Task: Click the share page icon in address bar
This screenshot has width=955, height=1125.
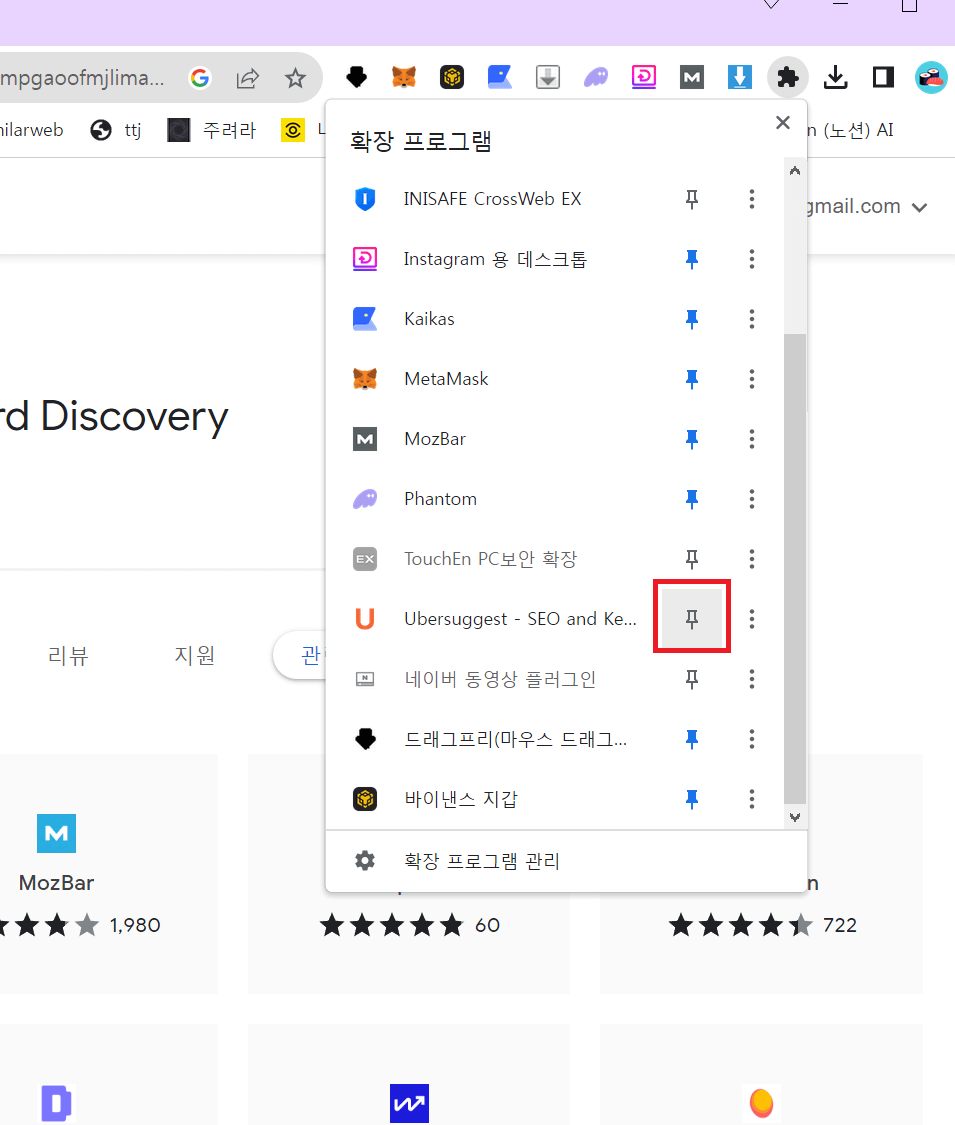Action: pos(248,77)
